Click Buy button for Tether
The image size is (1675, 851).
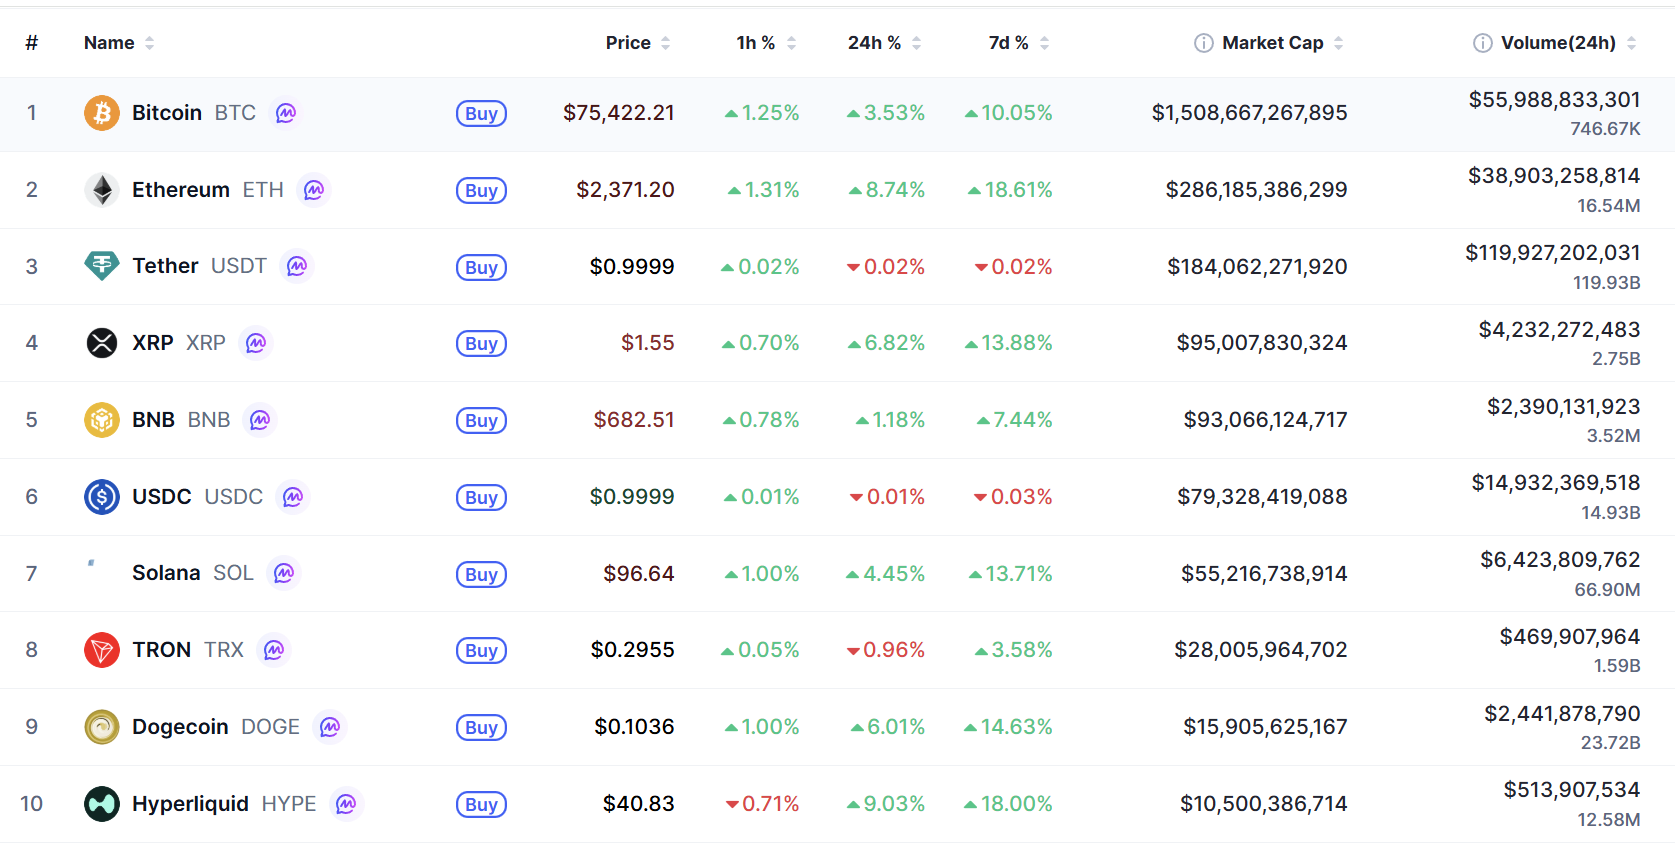pos(481,268)
